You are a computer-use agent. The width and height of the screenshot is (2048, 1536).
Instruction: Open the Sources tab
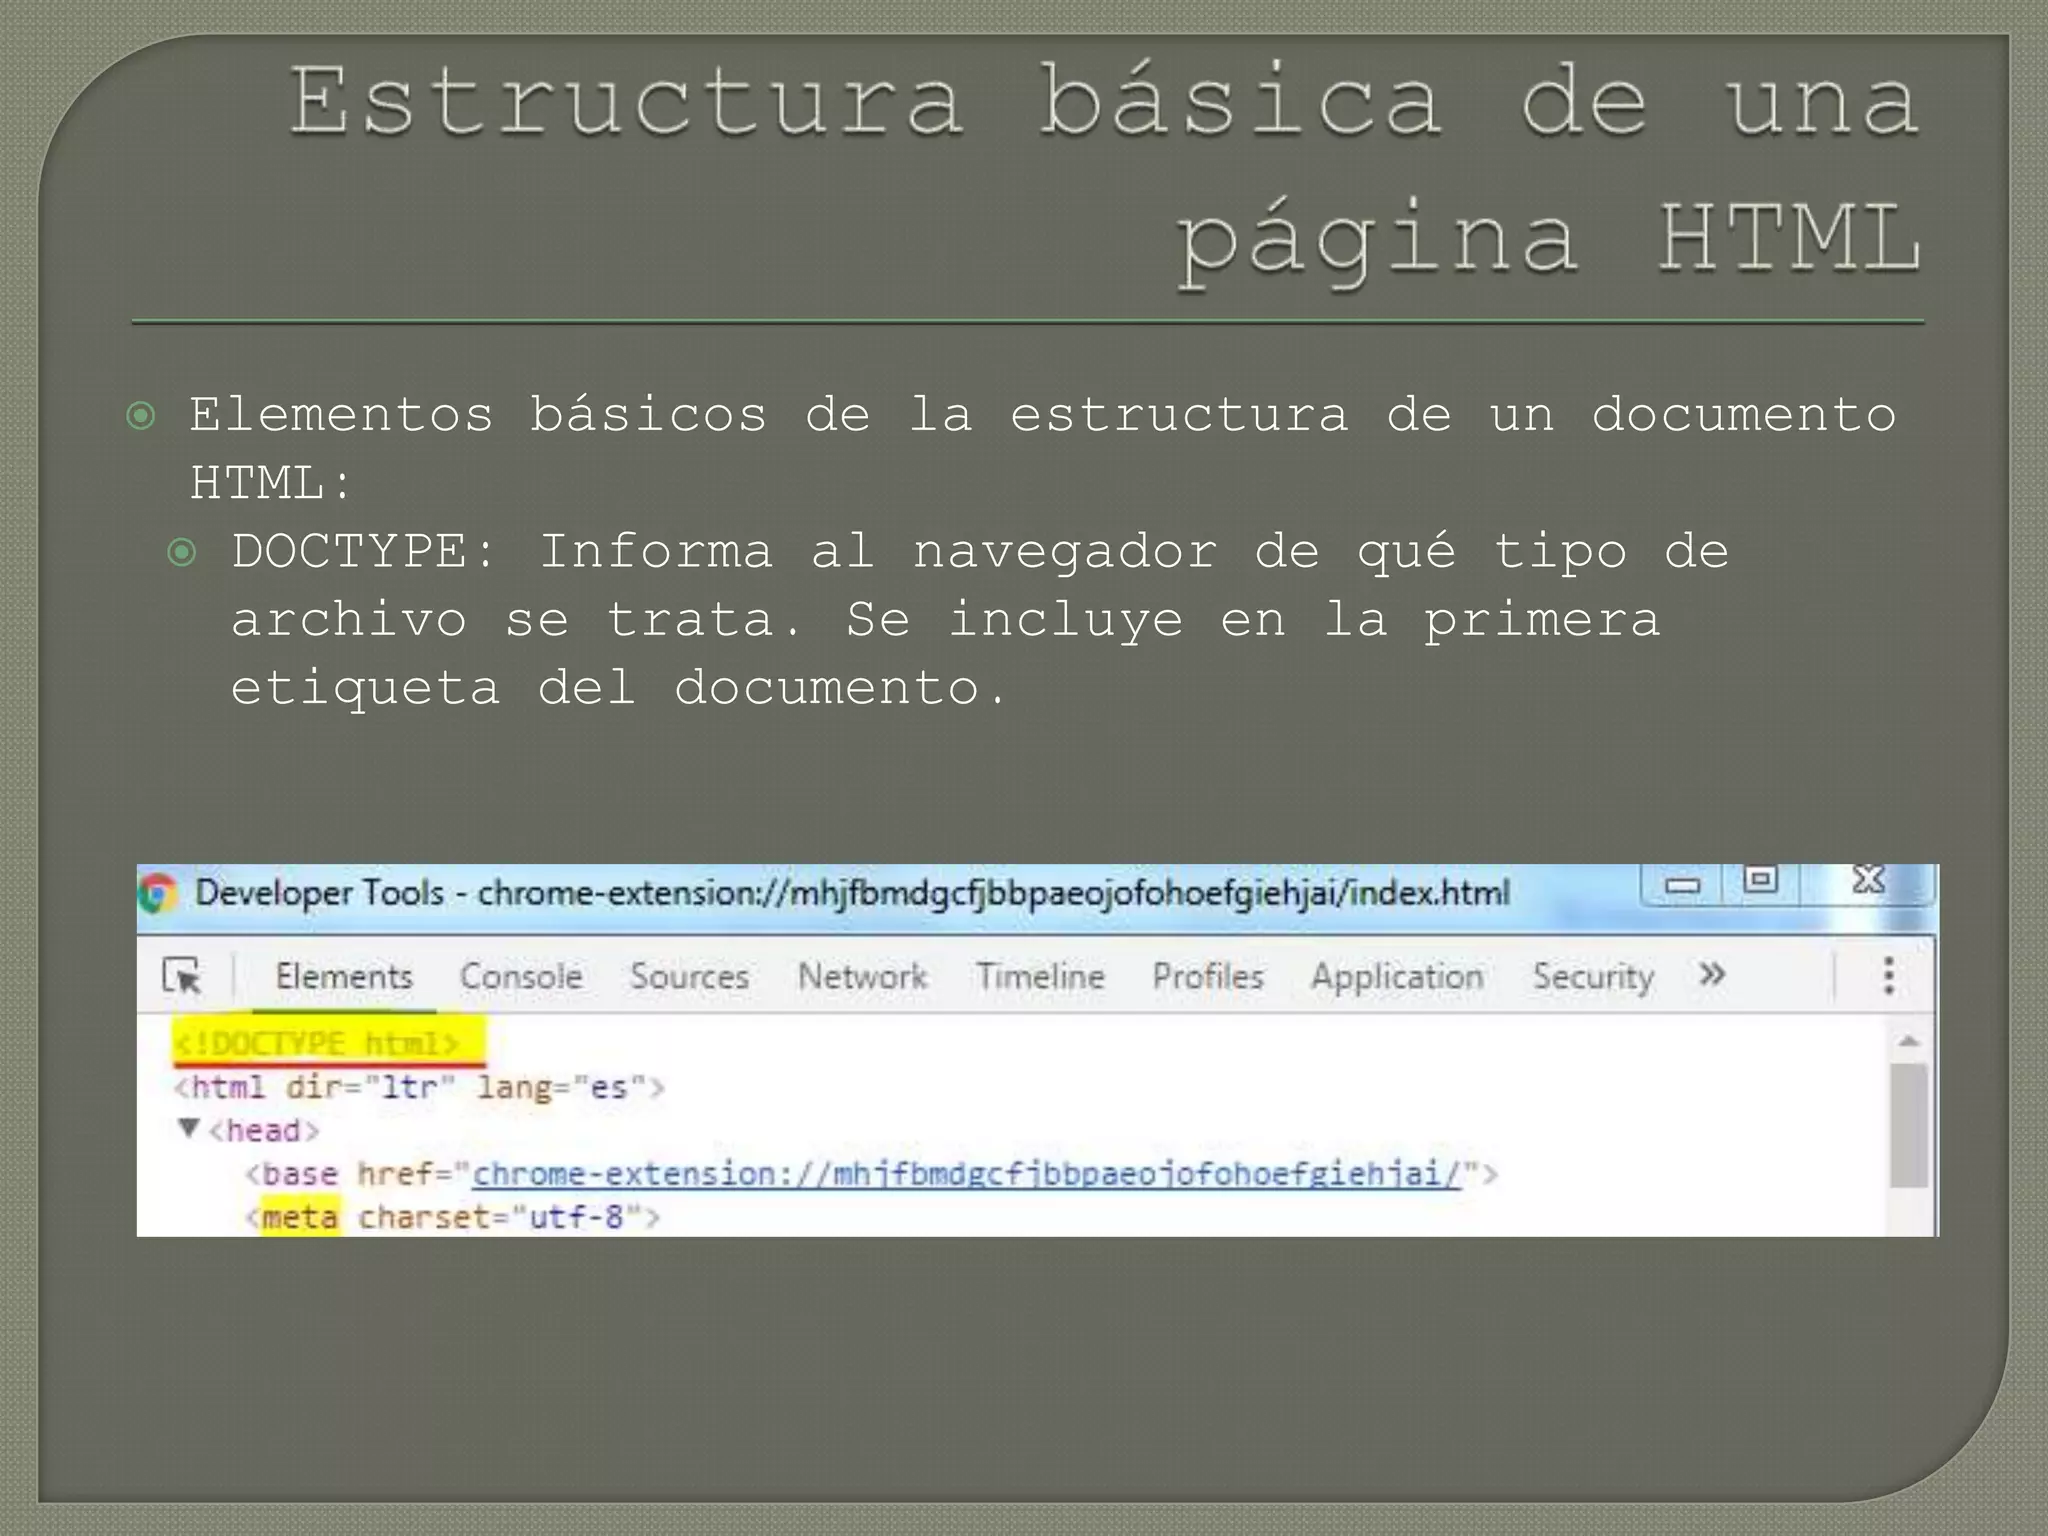click(690, 976)
